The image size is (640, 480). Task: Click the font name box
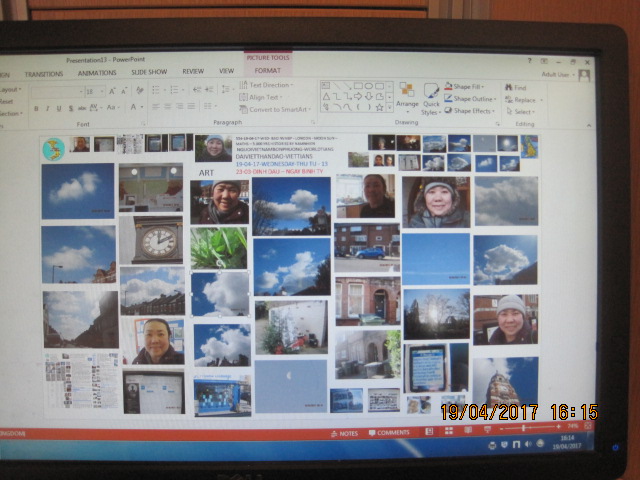[x=57, y=92]
